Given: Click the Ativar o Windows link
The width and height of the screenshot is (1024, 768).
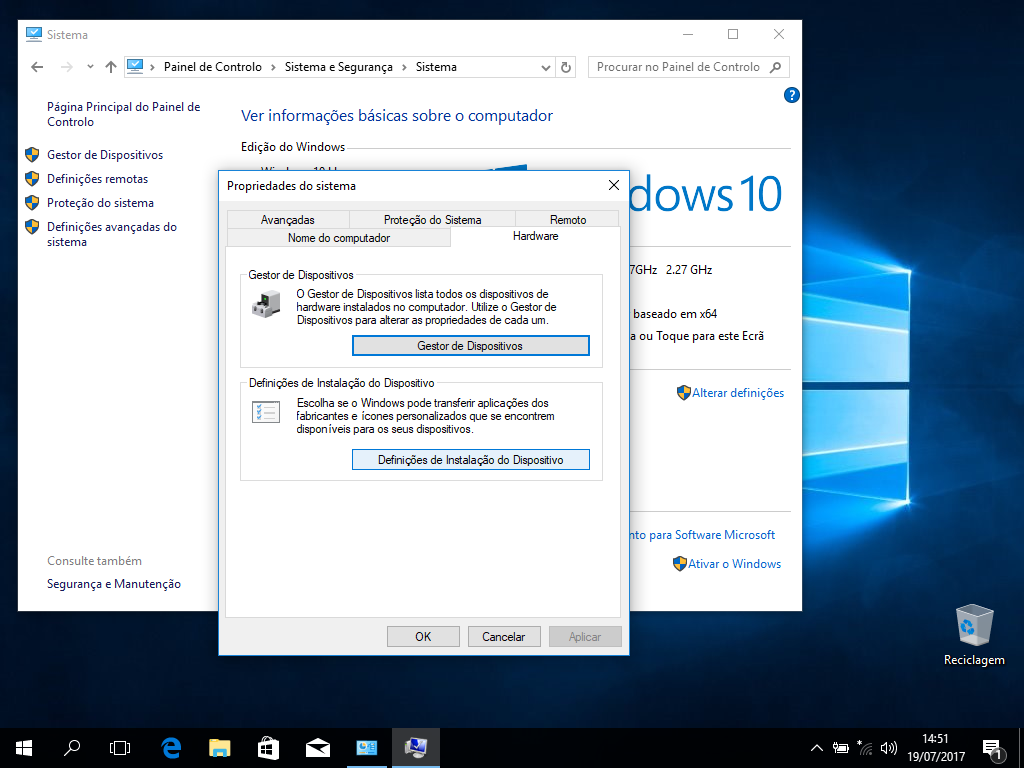Looking at the screenshot, I should click(x=734, y=564).
